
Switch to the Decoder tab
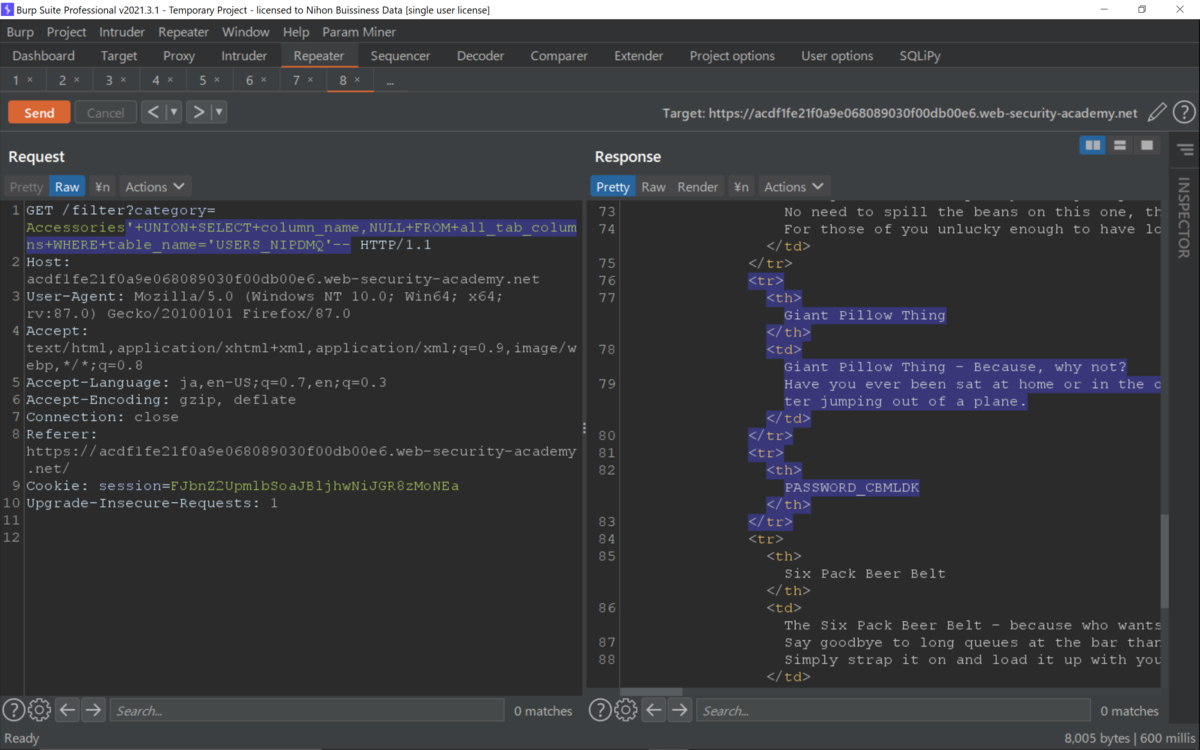pyautogui.click(x=481, y=56)
